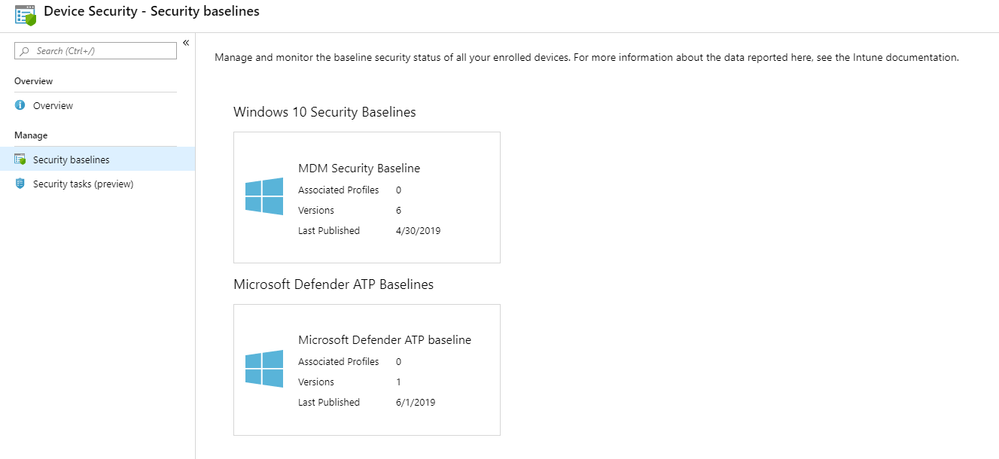
Task: Click the MDM Security Baseline Windows logo
Action: pos(264,196)
